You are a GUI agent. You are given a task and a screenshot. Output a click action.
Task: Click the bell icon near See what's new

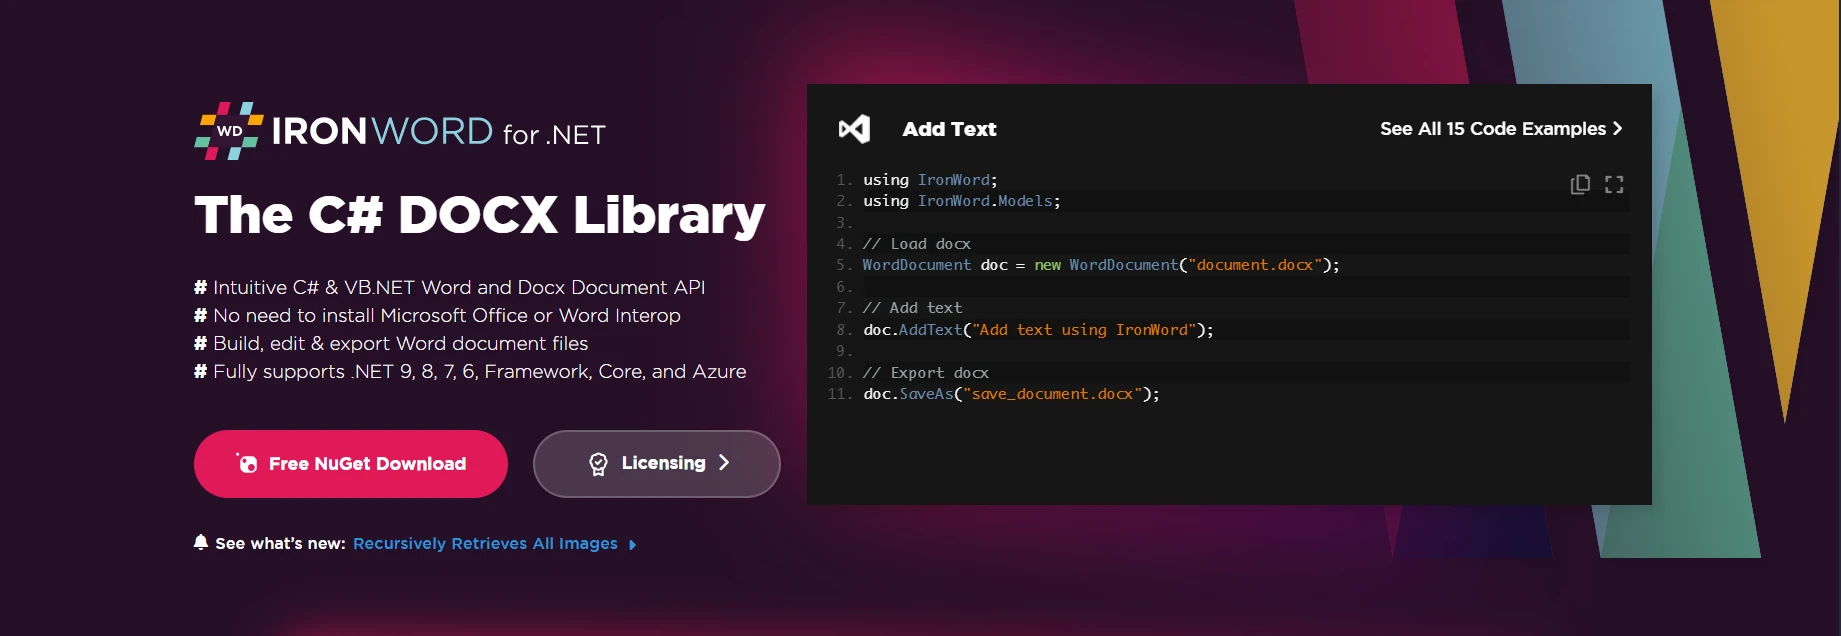click(x=201, y=542)
